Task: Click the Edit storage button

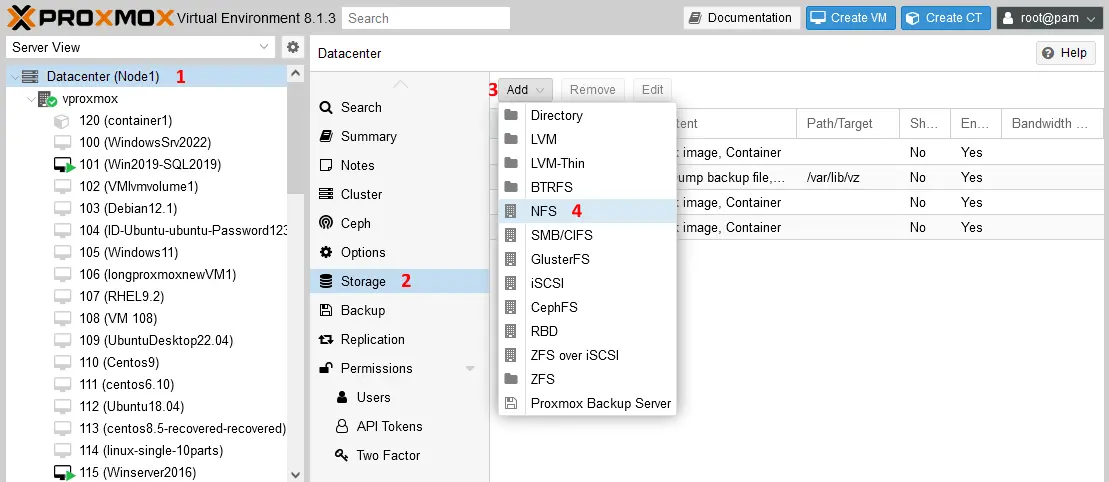Action: coord(652,90)
